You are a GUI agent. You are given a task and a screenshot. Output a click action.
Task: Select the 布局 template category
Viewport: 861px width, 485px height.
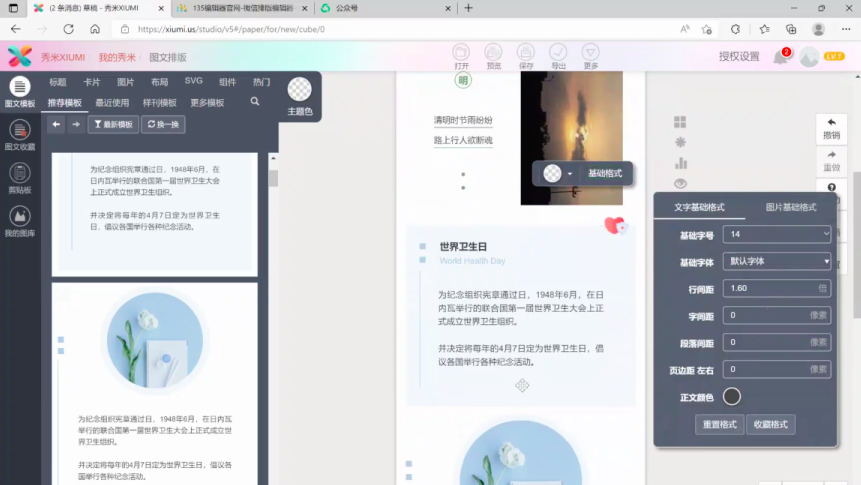(159, 82)
